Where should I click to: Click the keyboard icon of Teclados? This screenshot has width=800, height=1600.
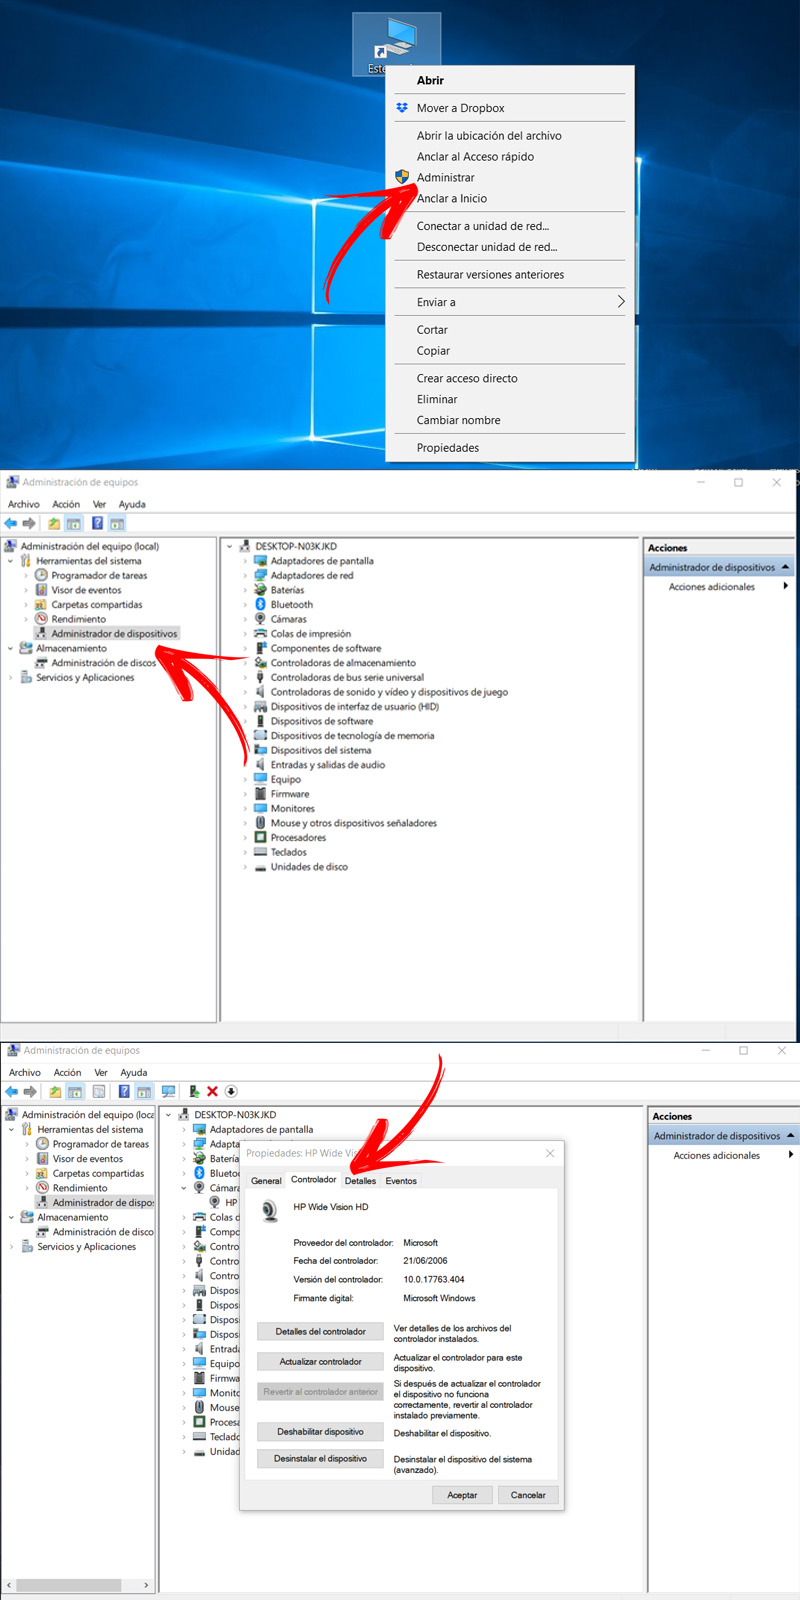pos(260,852)
